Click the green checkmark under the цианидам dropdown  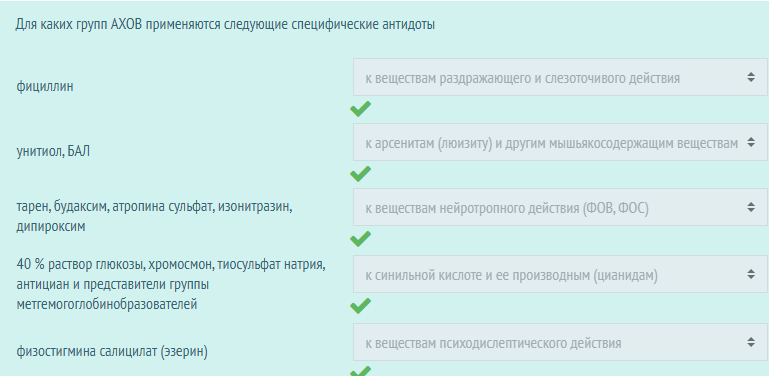pyautogui.click(x=360, y=305)
